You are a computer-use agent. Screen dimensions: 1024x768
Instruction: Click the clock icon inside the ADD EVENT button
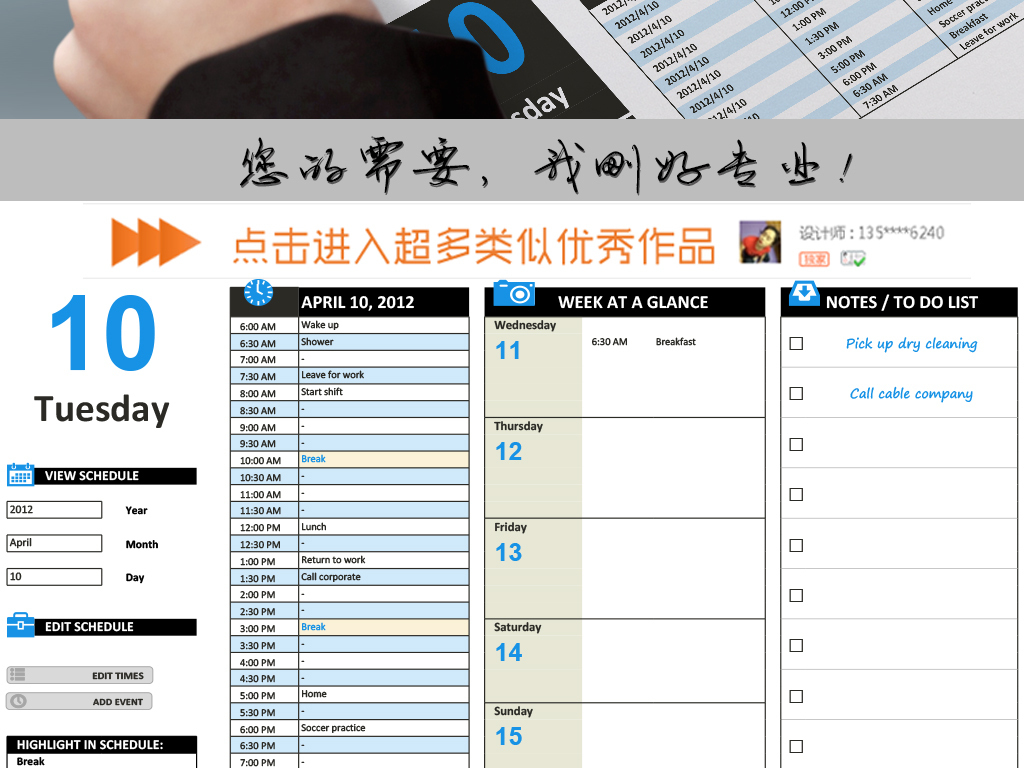coord(17,701)
